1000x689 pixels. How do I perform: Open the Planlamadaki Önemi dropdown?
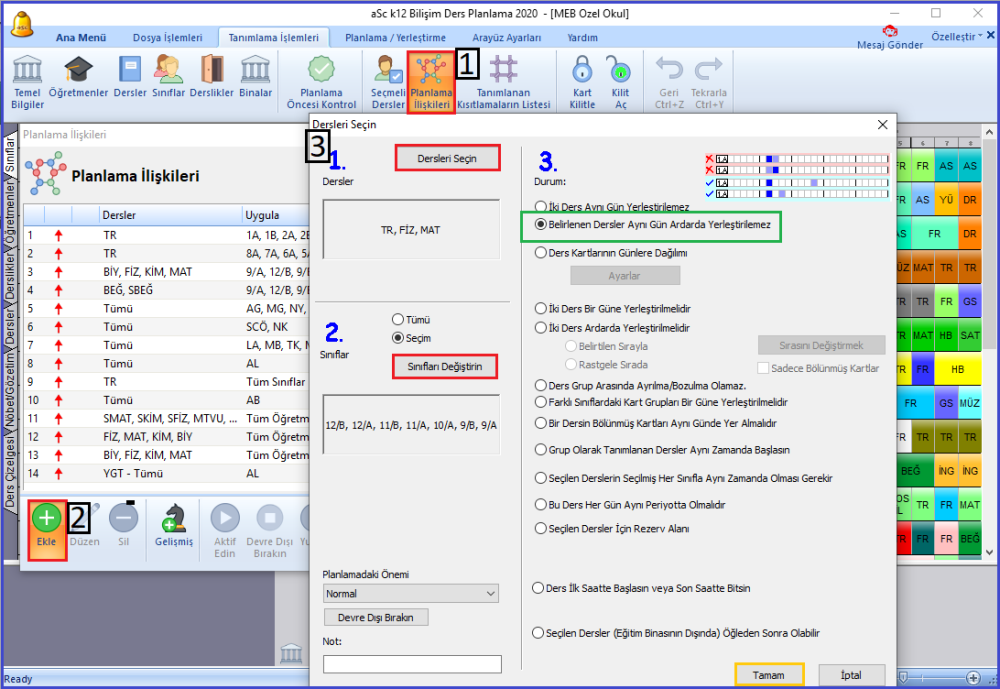[x=411, y=593]
